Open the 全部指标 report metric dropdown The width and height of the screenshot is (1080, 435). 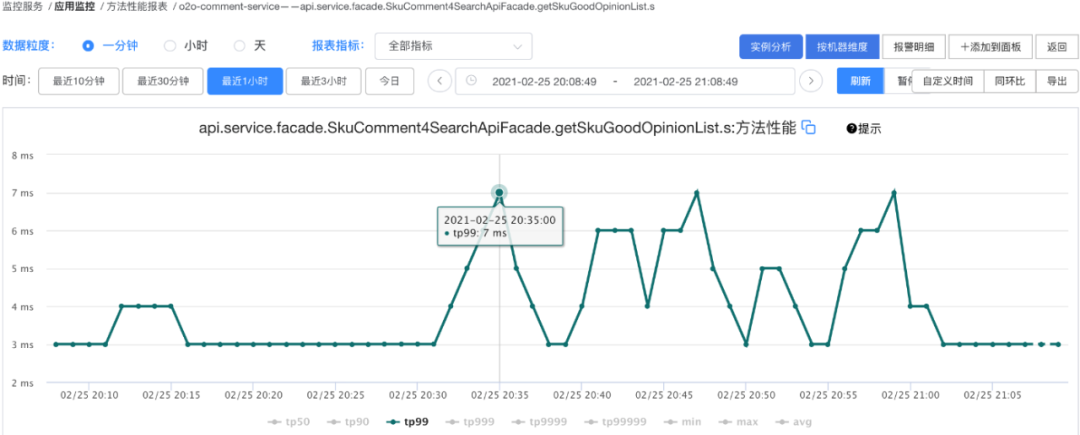click(453, 46)
